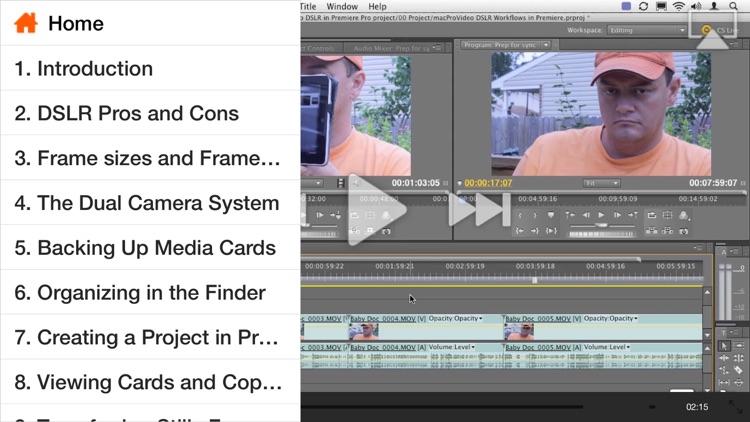
Task: Click the CS Live icon
Action: pos(706,30)
